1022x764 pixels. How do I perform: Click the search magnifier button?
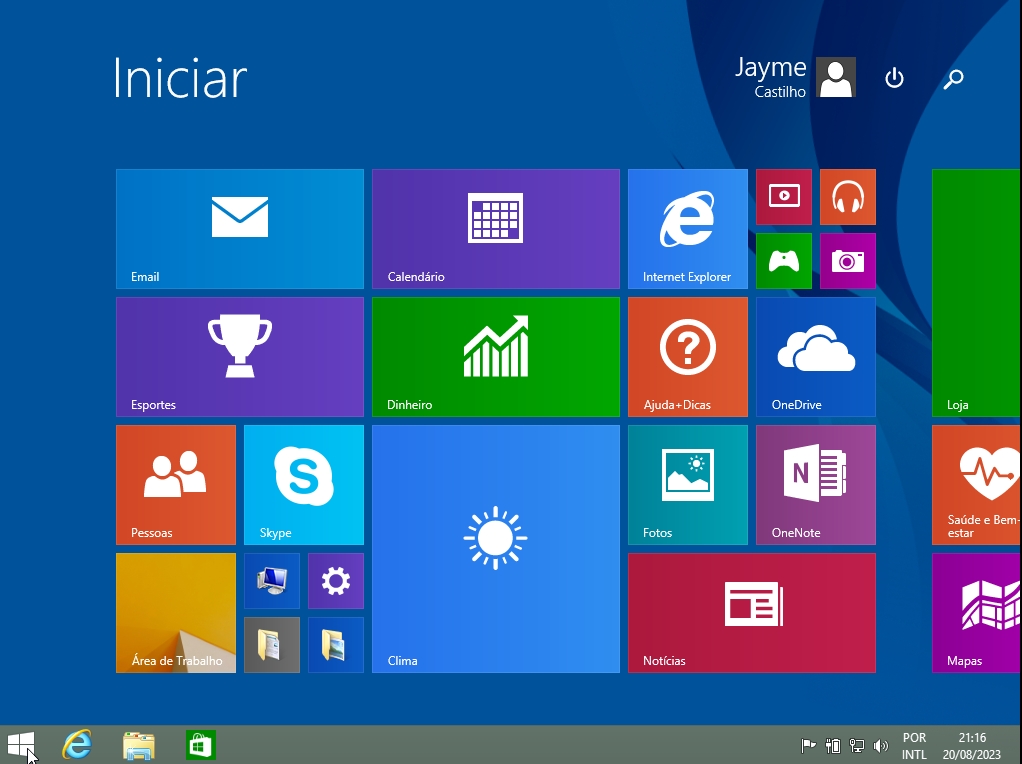(x=953, y=78)
